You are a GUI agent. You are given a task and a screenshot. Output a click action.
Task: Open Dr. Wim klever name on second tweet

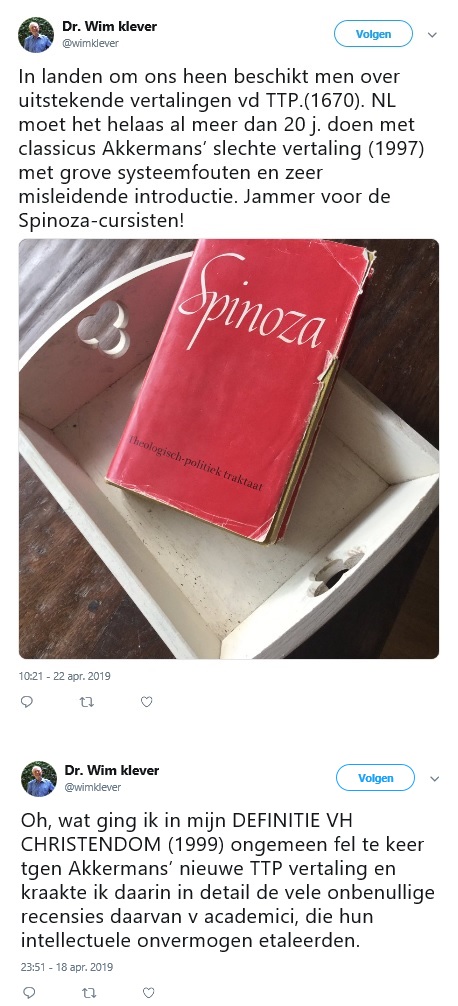(x=112, y=770)
